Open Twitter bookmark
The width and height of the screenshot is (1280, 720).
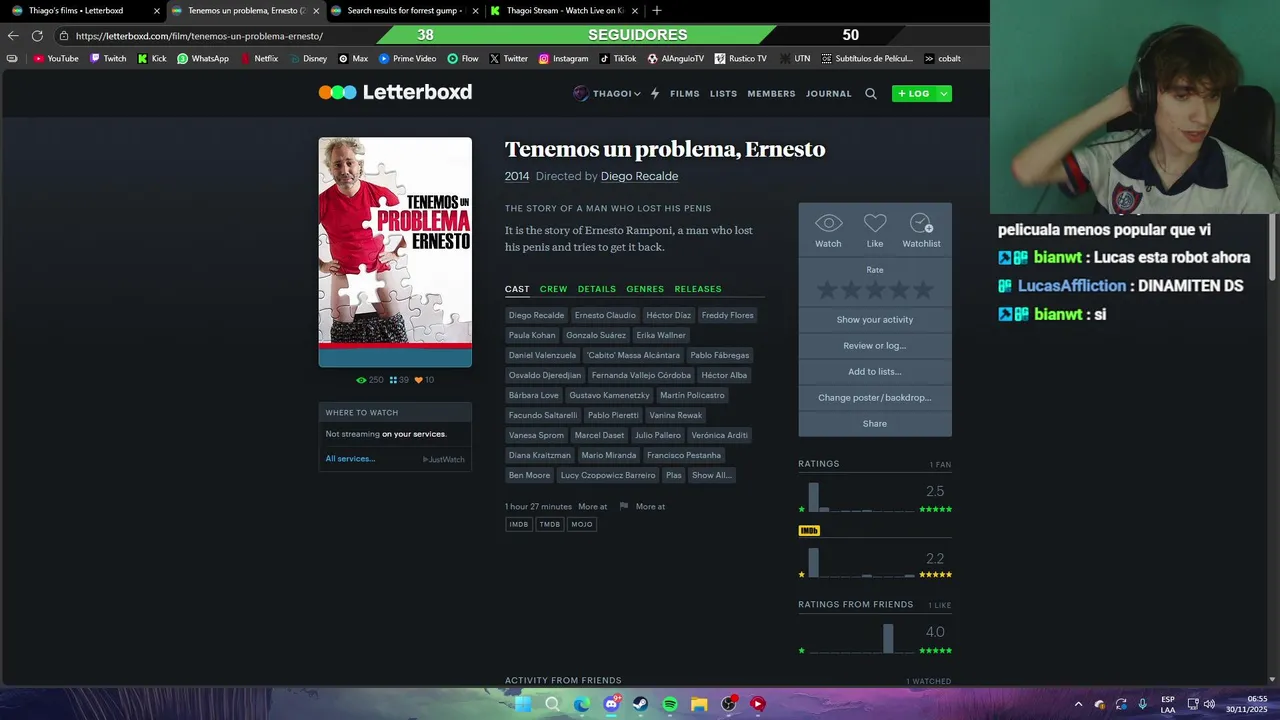click(508, 58)
